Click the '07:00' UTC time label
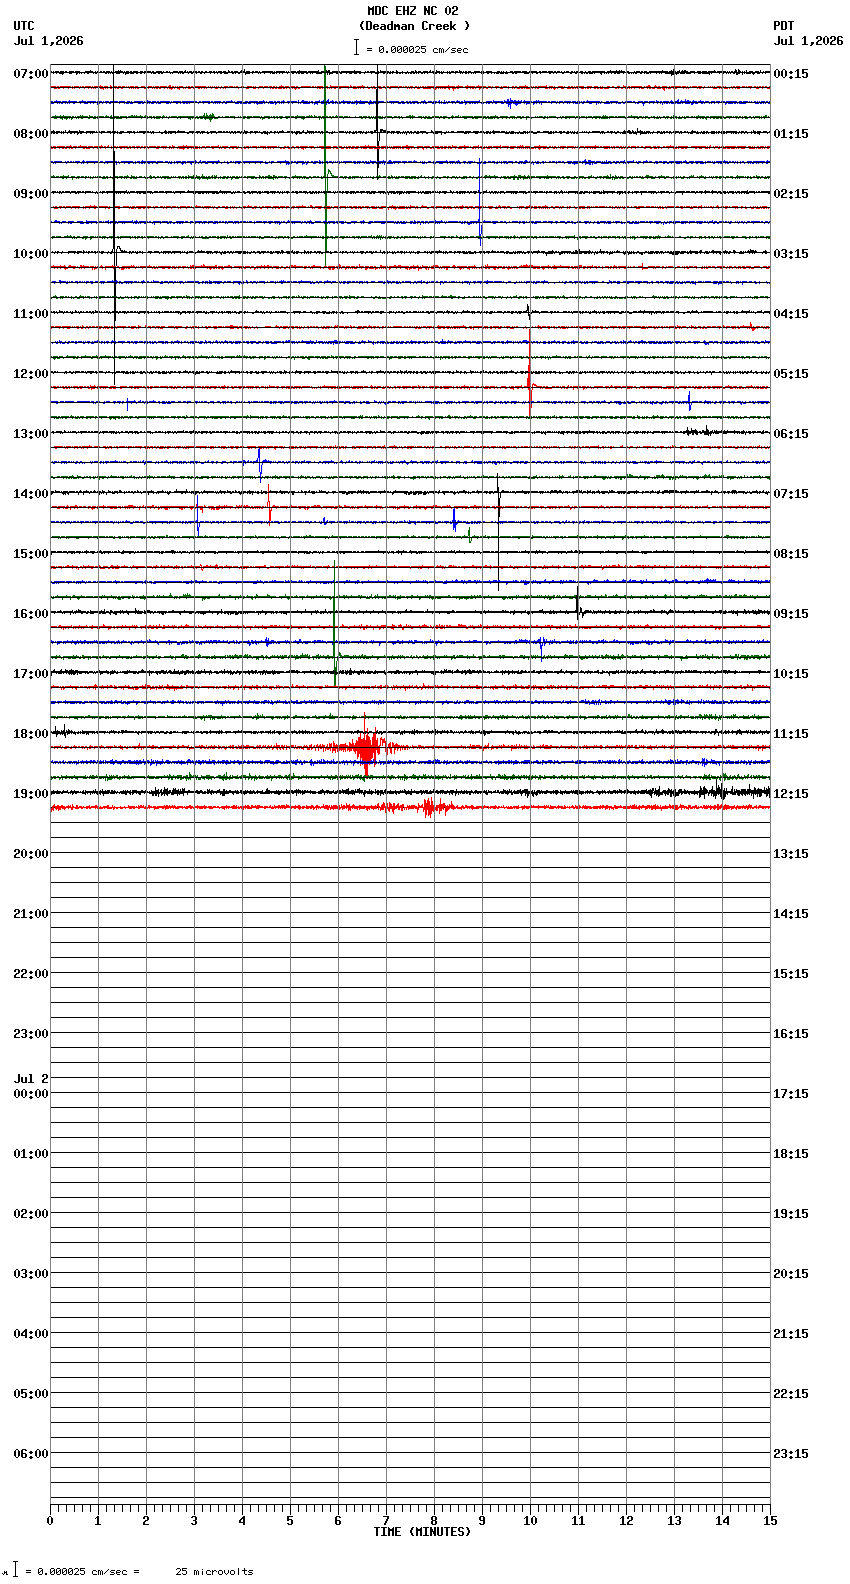Image resolution: width=850 pixels, height=1584 pixels. click(x=31, y=74)
